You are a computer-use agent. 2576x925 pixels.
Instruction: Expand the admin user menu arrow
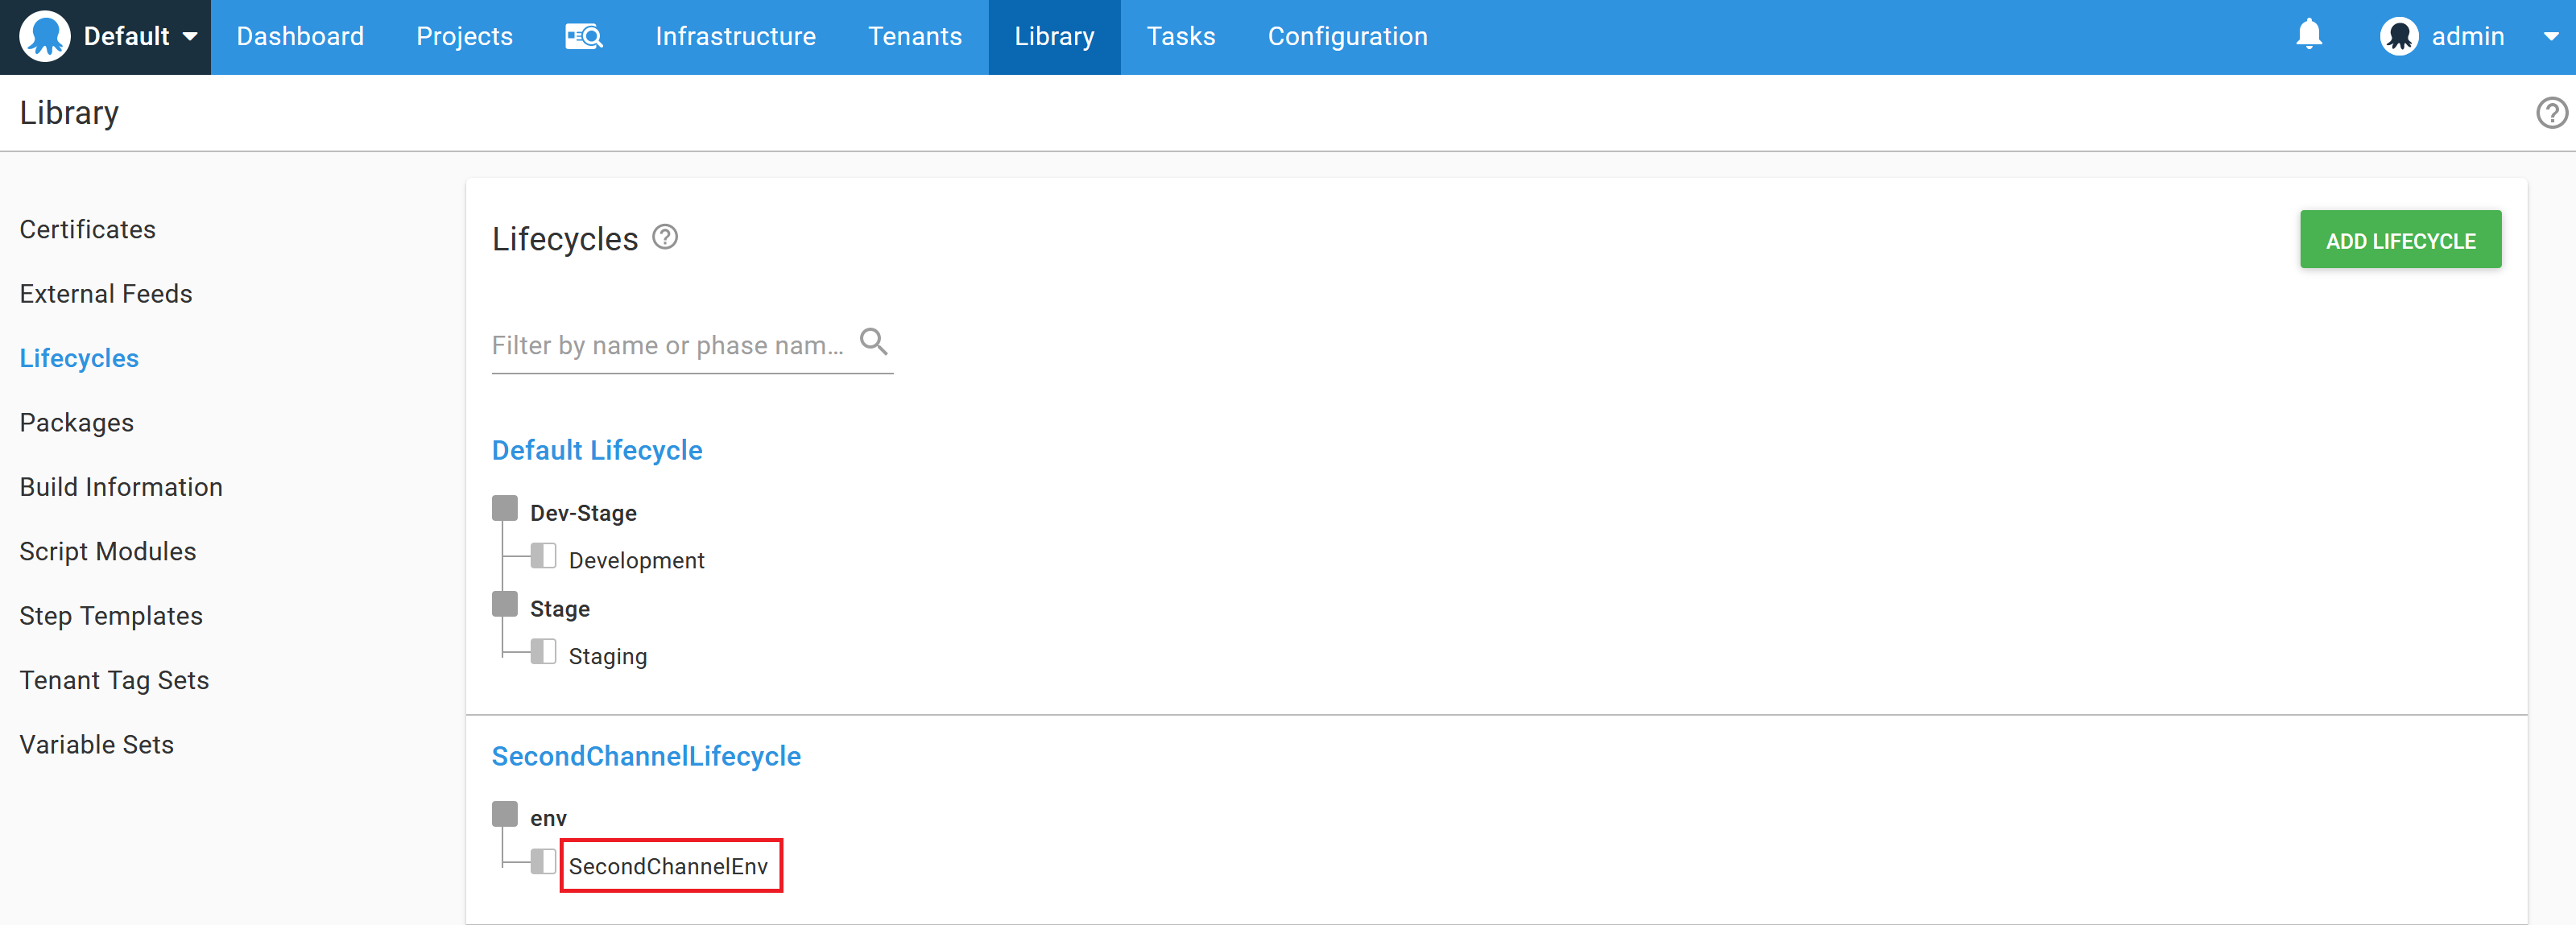pyautogui.click(x=2550, y=37)
